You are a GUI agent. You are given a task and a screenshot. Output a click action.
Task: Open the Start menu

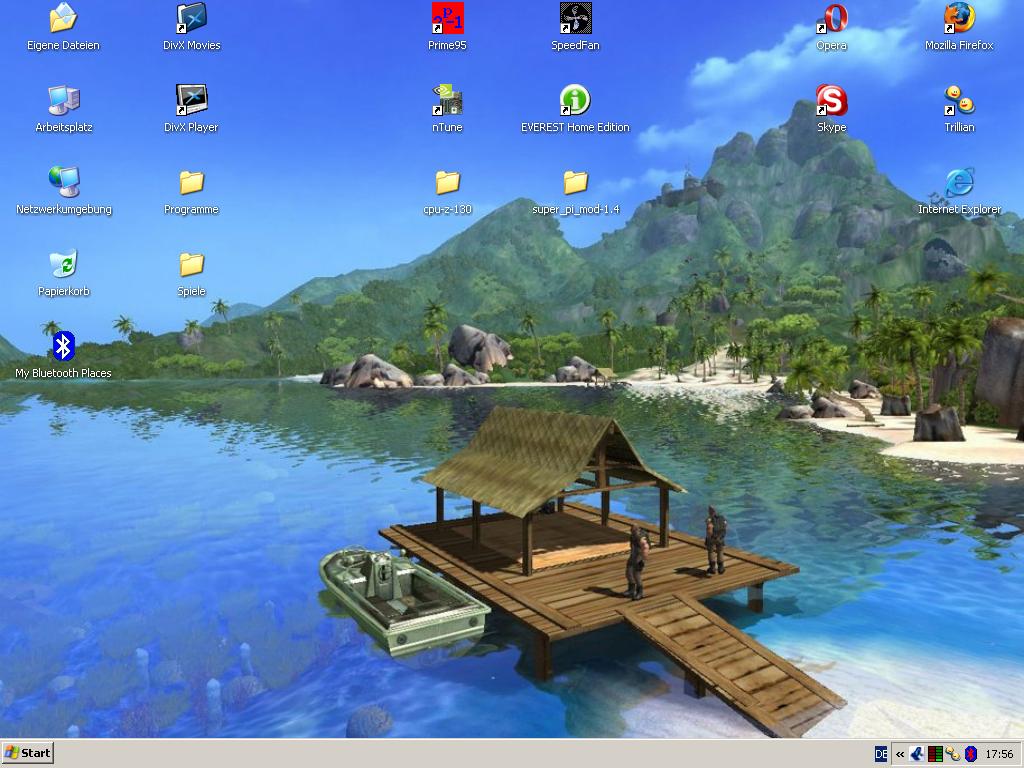(x=27, y=753)
